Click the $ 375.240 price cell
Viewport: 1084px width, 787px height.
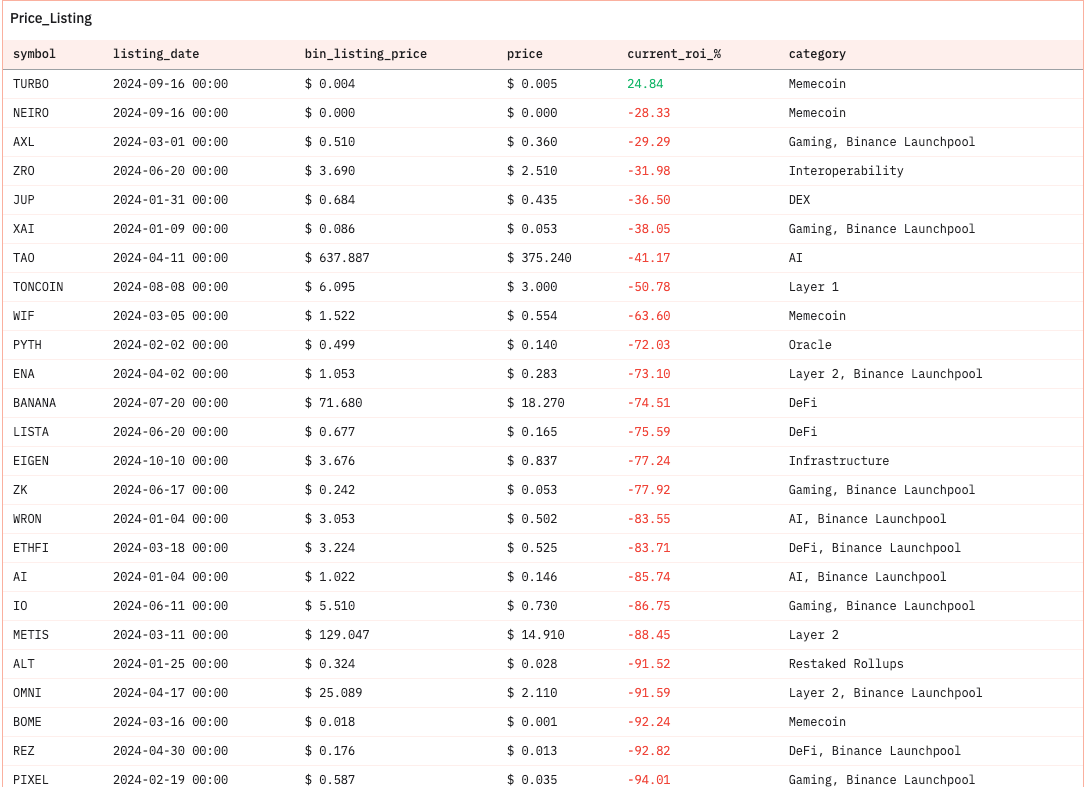point(539,258)
